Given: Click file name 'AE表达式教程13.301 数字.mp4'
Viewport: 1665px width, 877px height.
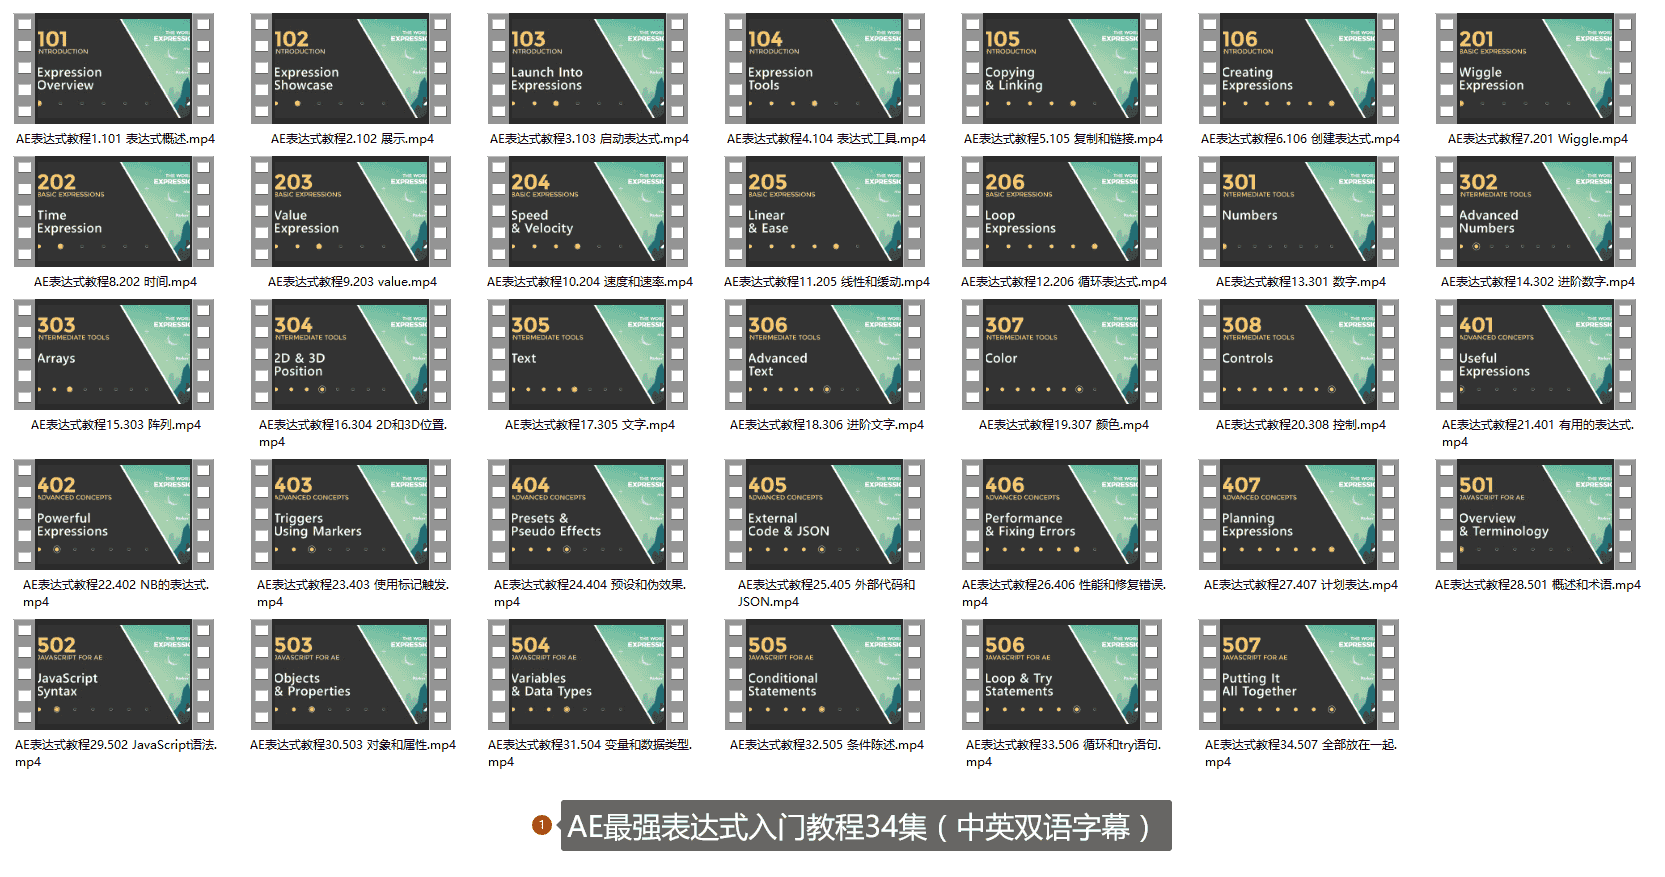Looking at the screenshot, I should (x=1301, y=282).
